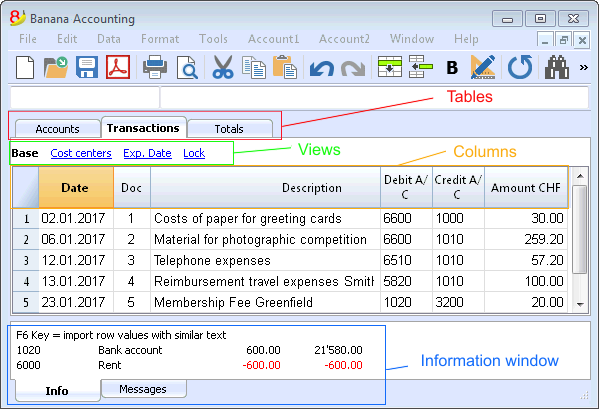Switch to the Accounts table tab
Screen dimensions: 599x409
coord(57,129)
